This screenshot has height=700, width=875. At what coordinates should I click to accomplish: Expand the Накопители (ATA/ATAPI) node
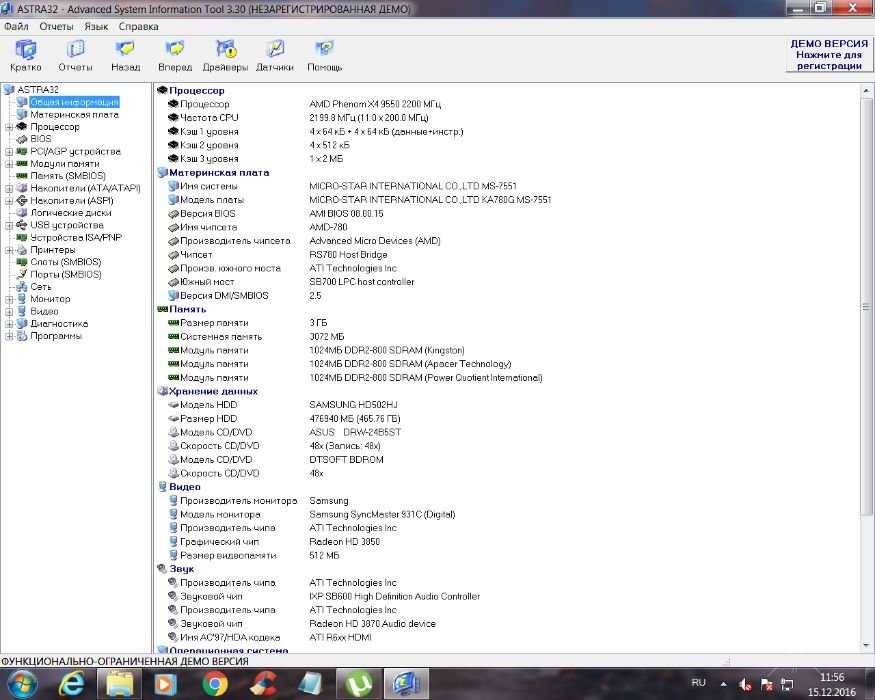point(9,189)
